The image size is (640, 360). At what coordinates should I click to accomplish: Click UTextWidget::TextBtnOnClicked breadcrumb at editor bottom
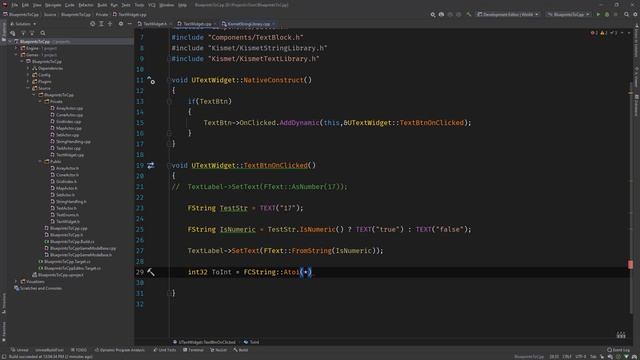coord(204,342)
